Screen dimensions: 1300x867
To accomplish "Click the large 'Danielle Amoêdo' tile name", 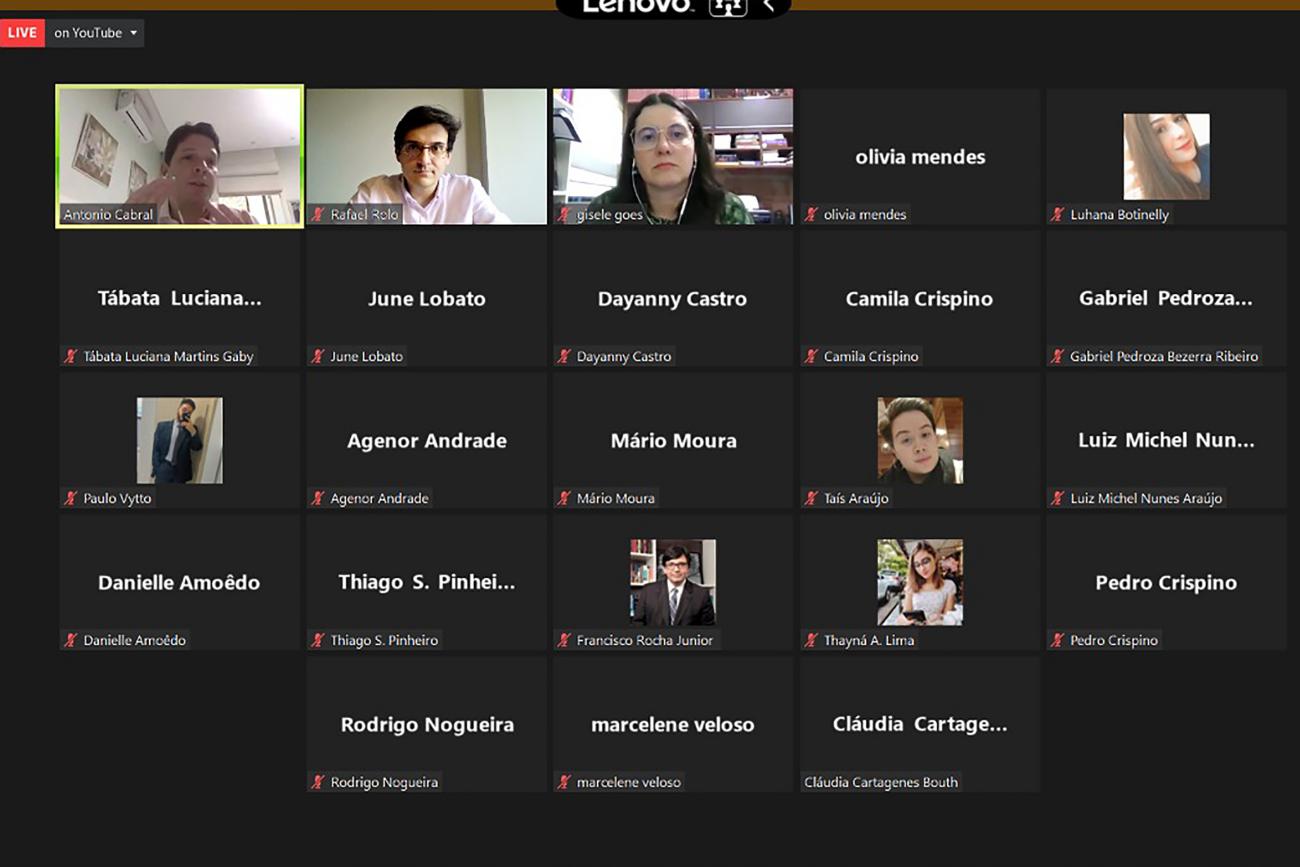I will tap(179, 583).
